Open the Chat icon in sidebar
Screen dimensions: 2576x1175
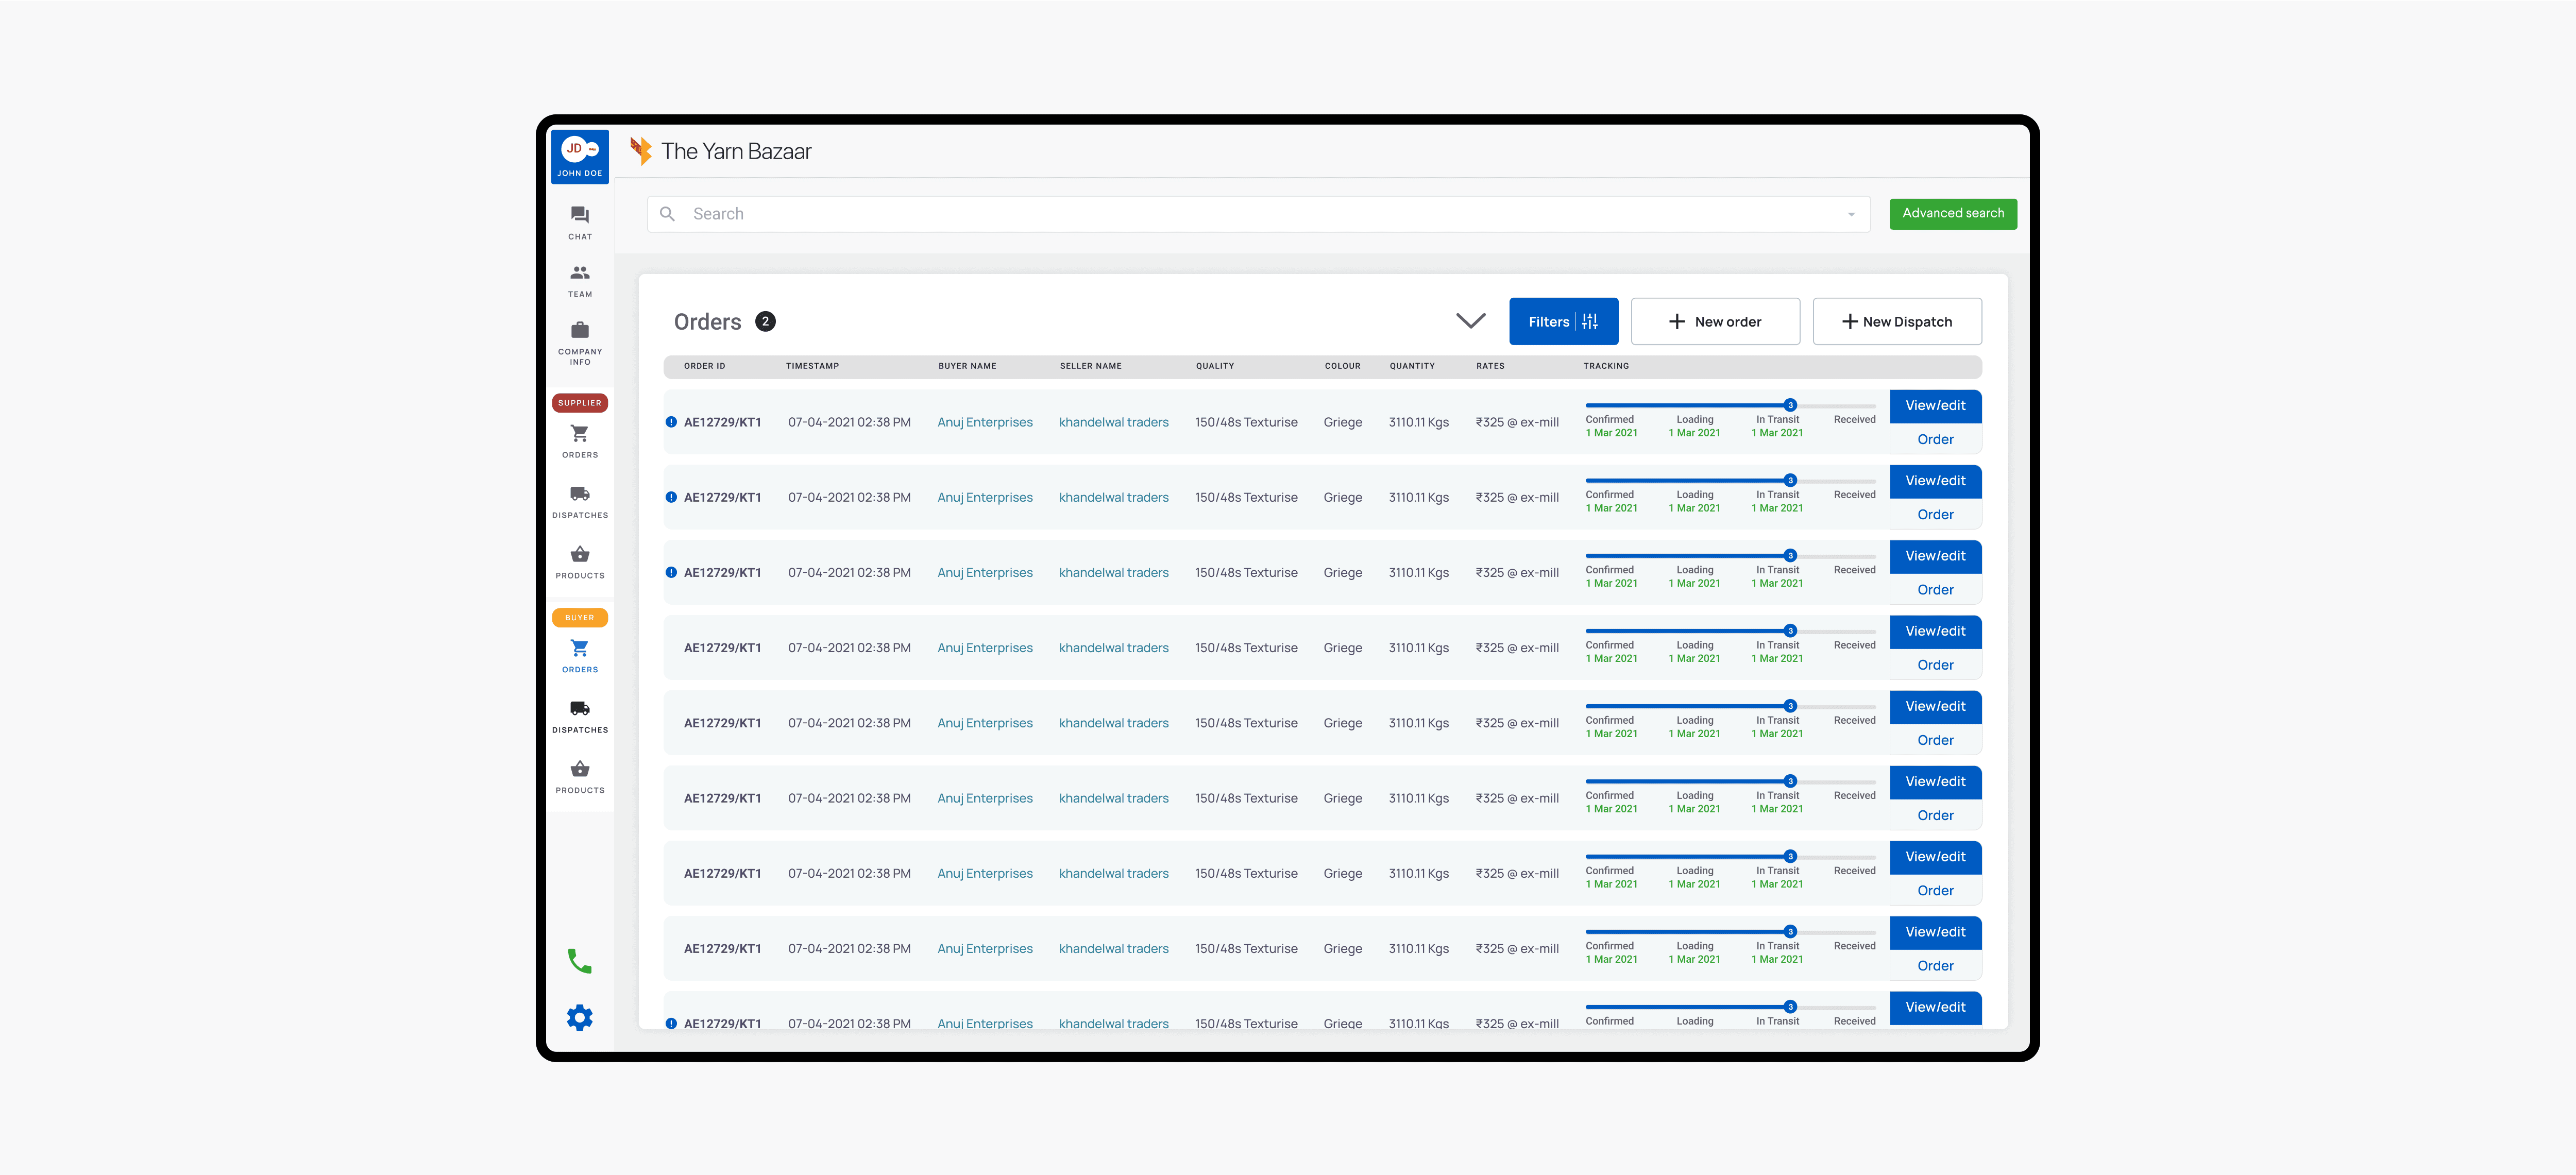(x=579, y=216)
